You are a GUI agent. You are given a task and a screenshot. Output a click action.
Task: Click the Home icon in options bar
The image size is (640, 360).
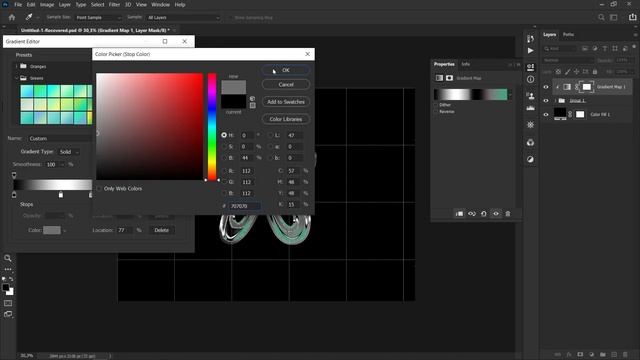(x=12, y=17)
